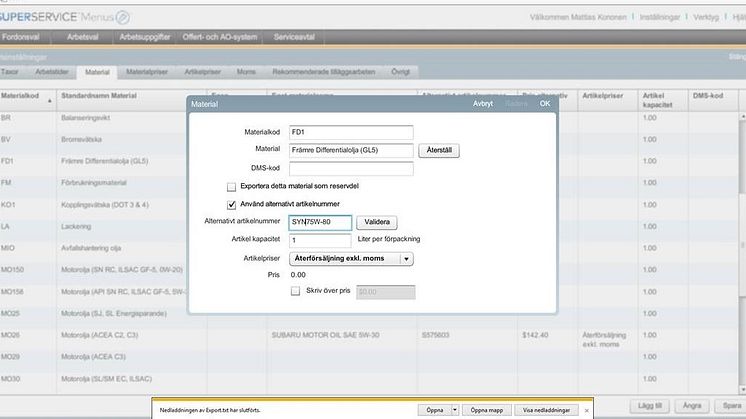Switch to Rekommenderade tilläggsarbeten tab
This screenshot has width=746, height=419.
[x=324, y=72]
